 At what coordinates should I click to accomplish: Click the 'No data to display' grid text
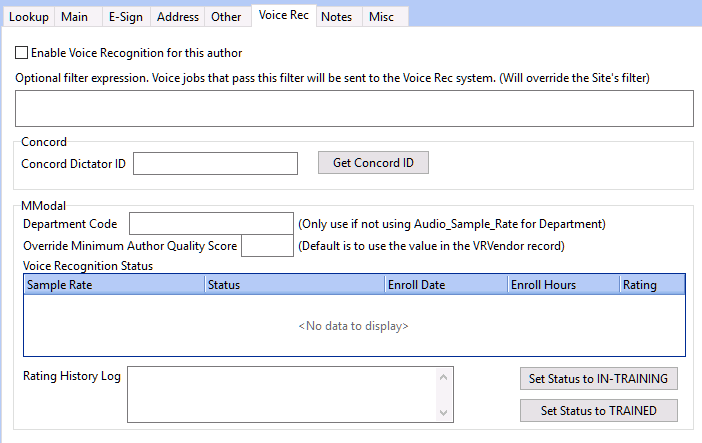[x=354, y=326]
